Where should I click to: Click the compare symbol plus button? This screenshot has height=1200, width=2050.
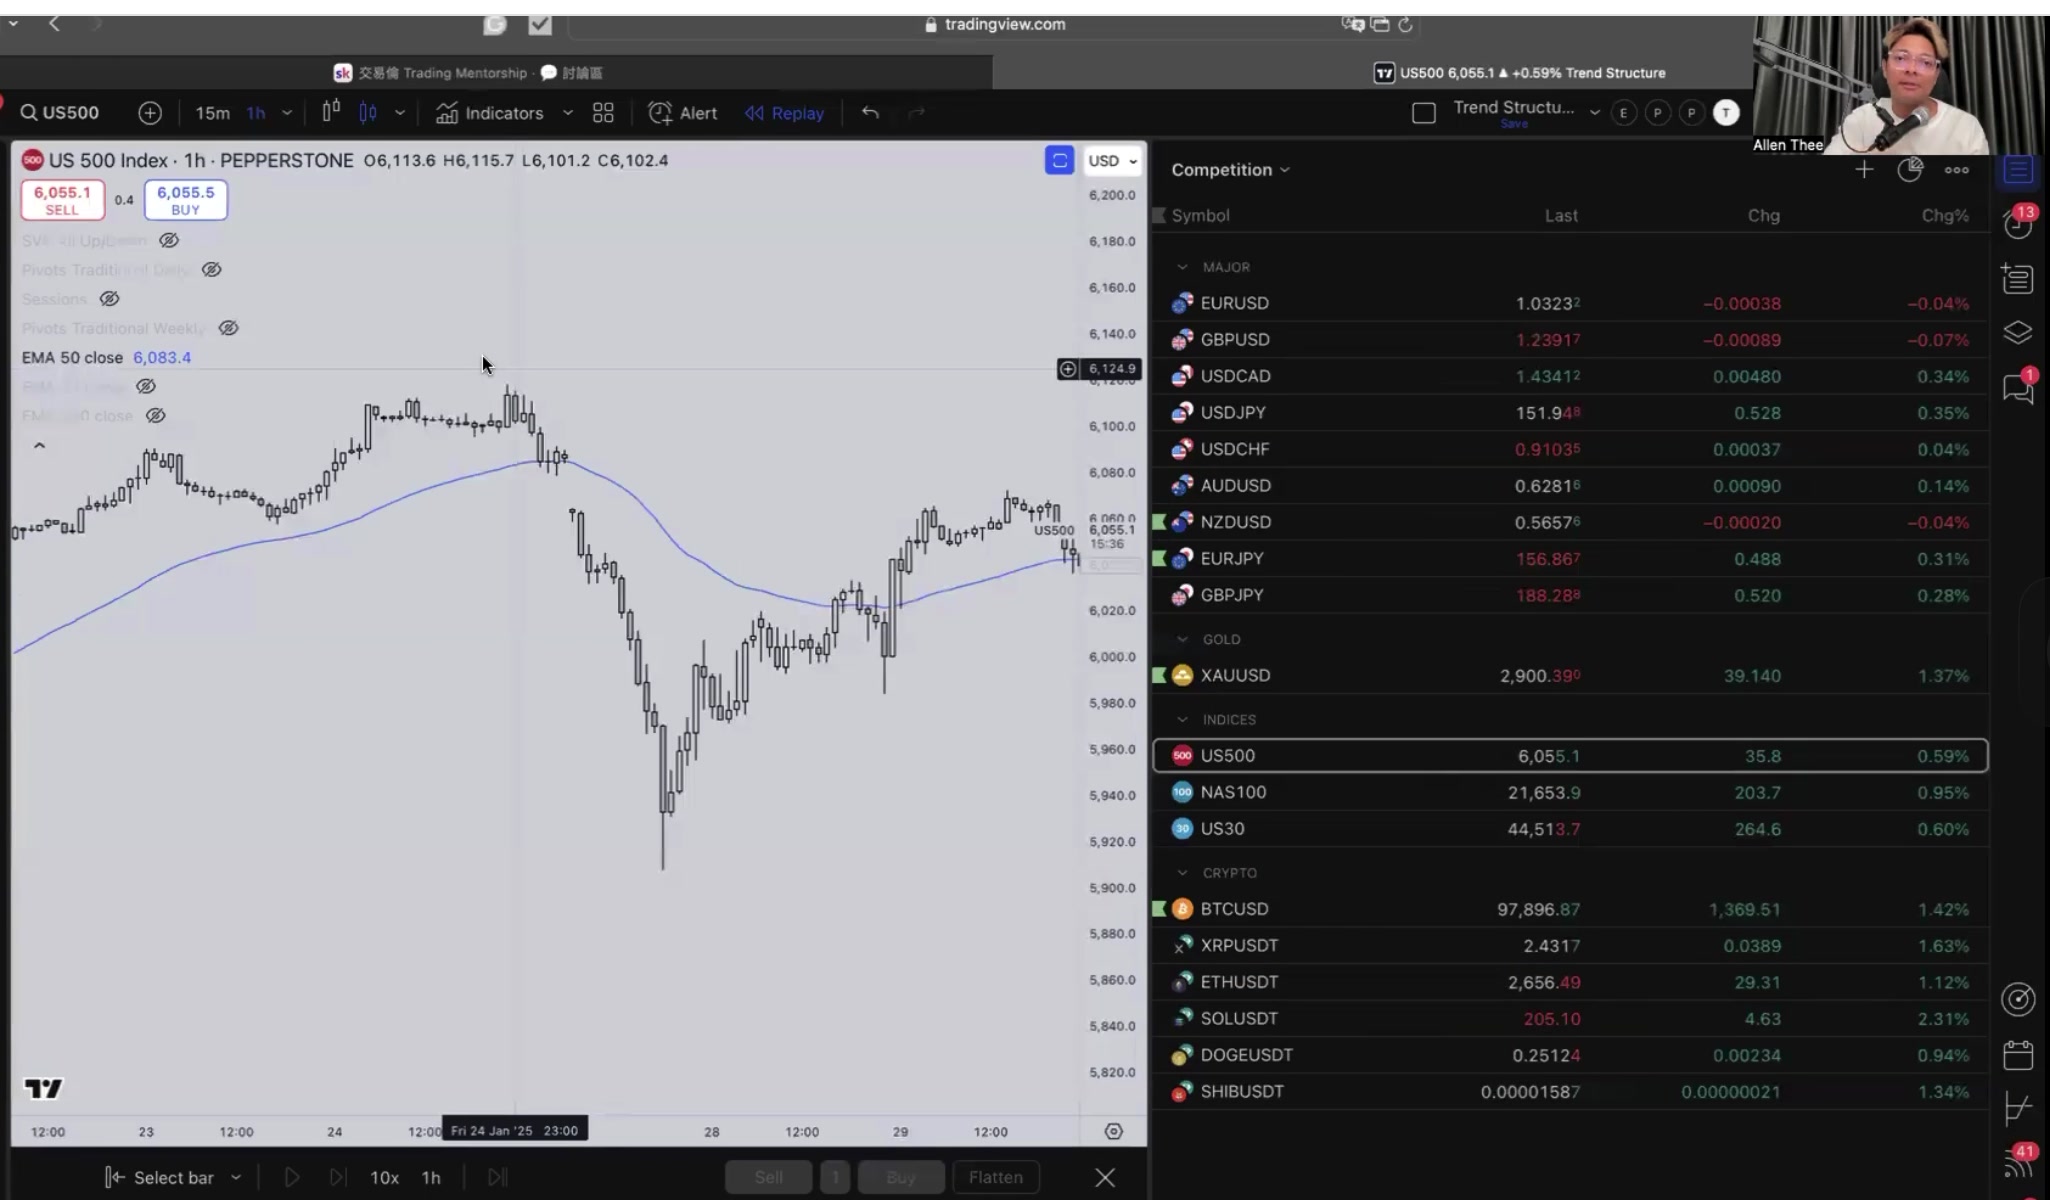click(x=150, y=113)
